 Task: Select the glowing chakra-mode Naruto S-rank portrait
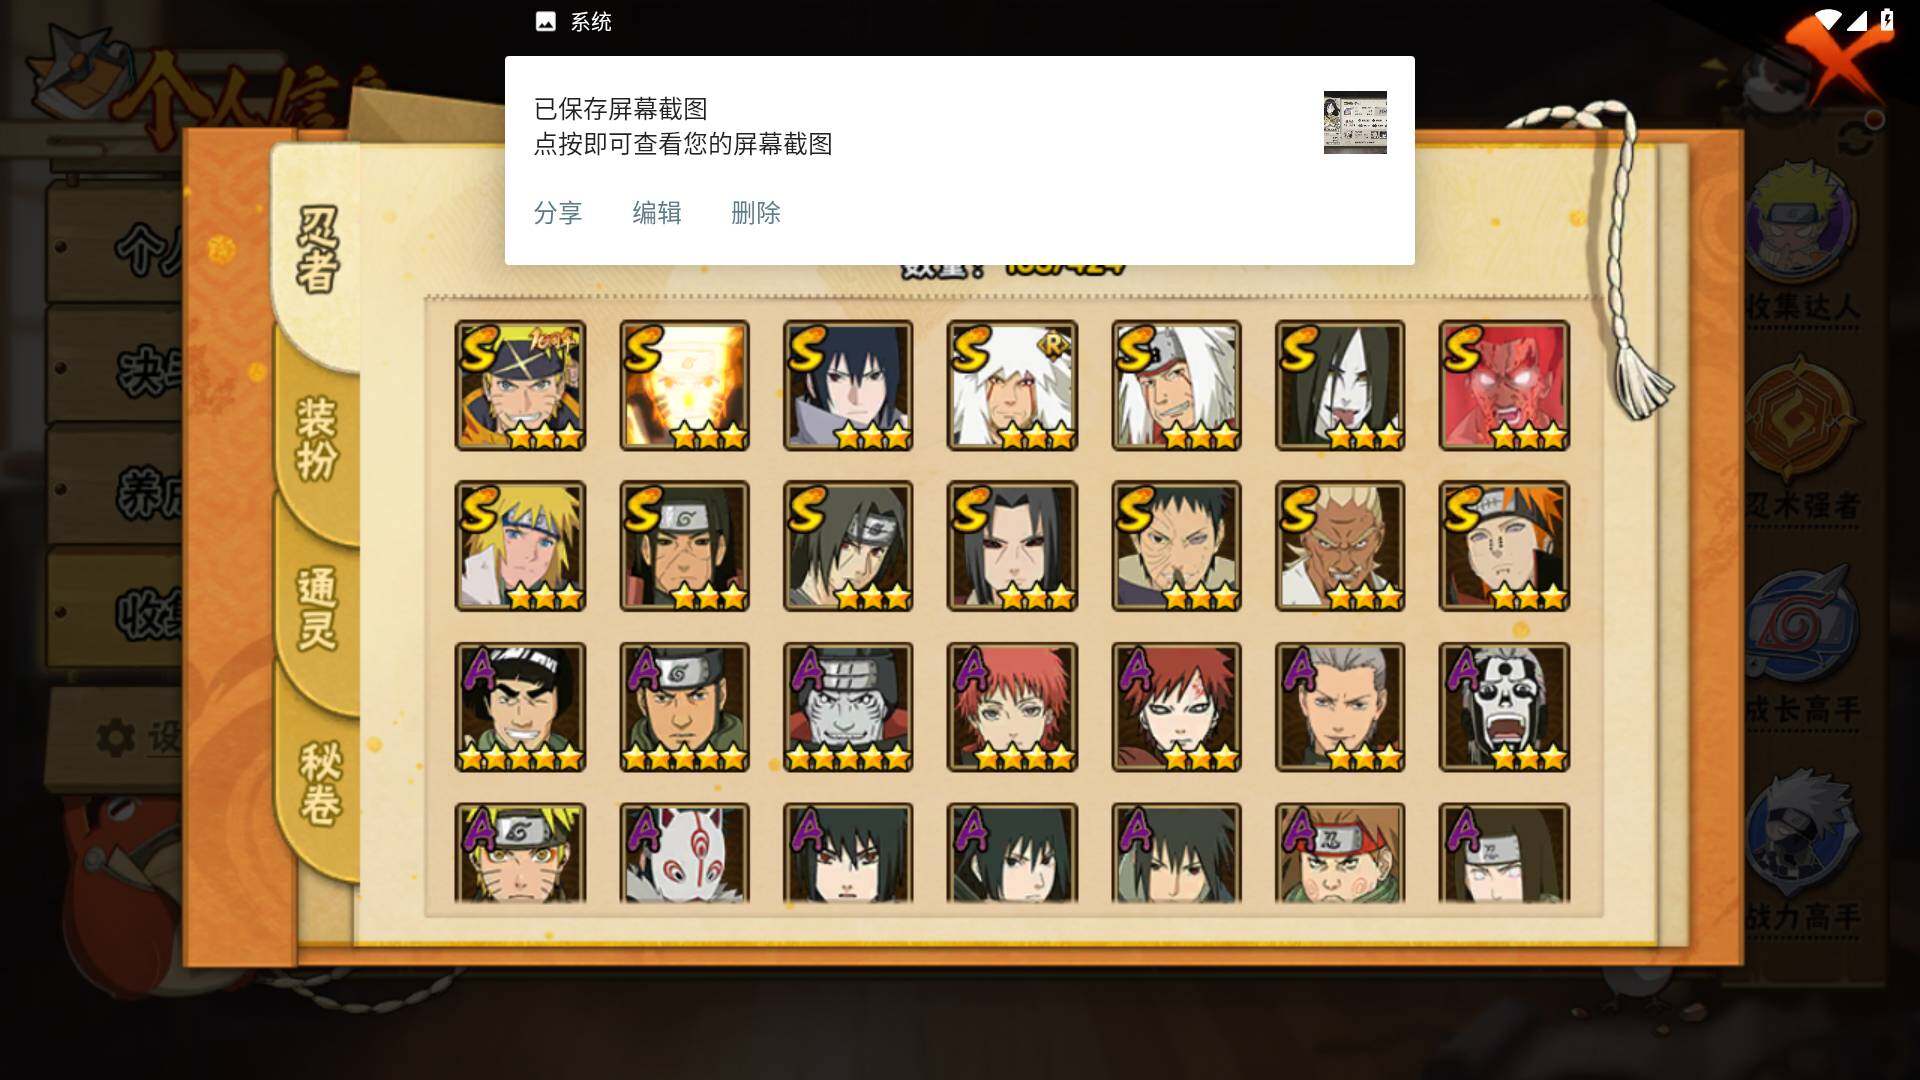684,385
